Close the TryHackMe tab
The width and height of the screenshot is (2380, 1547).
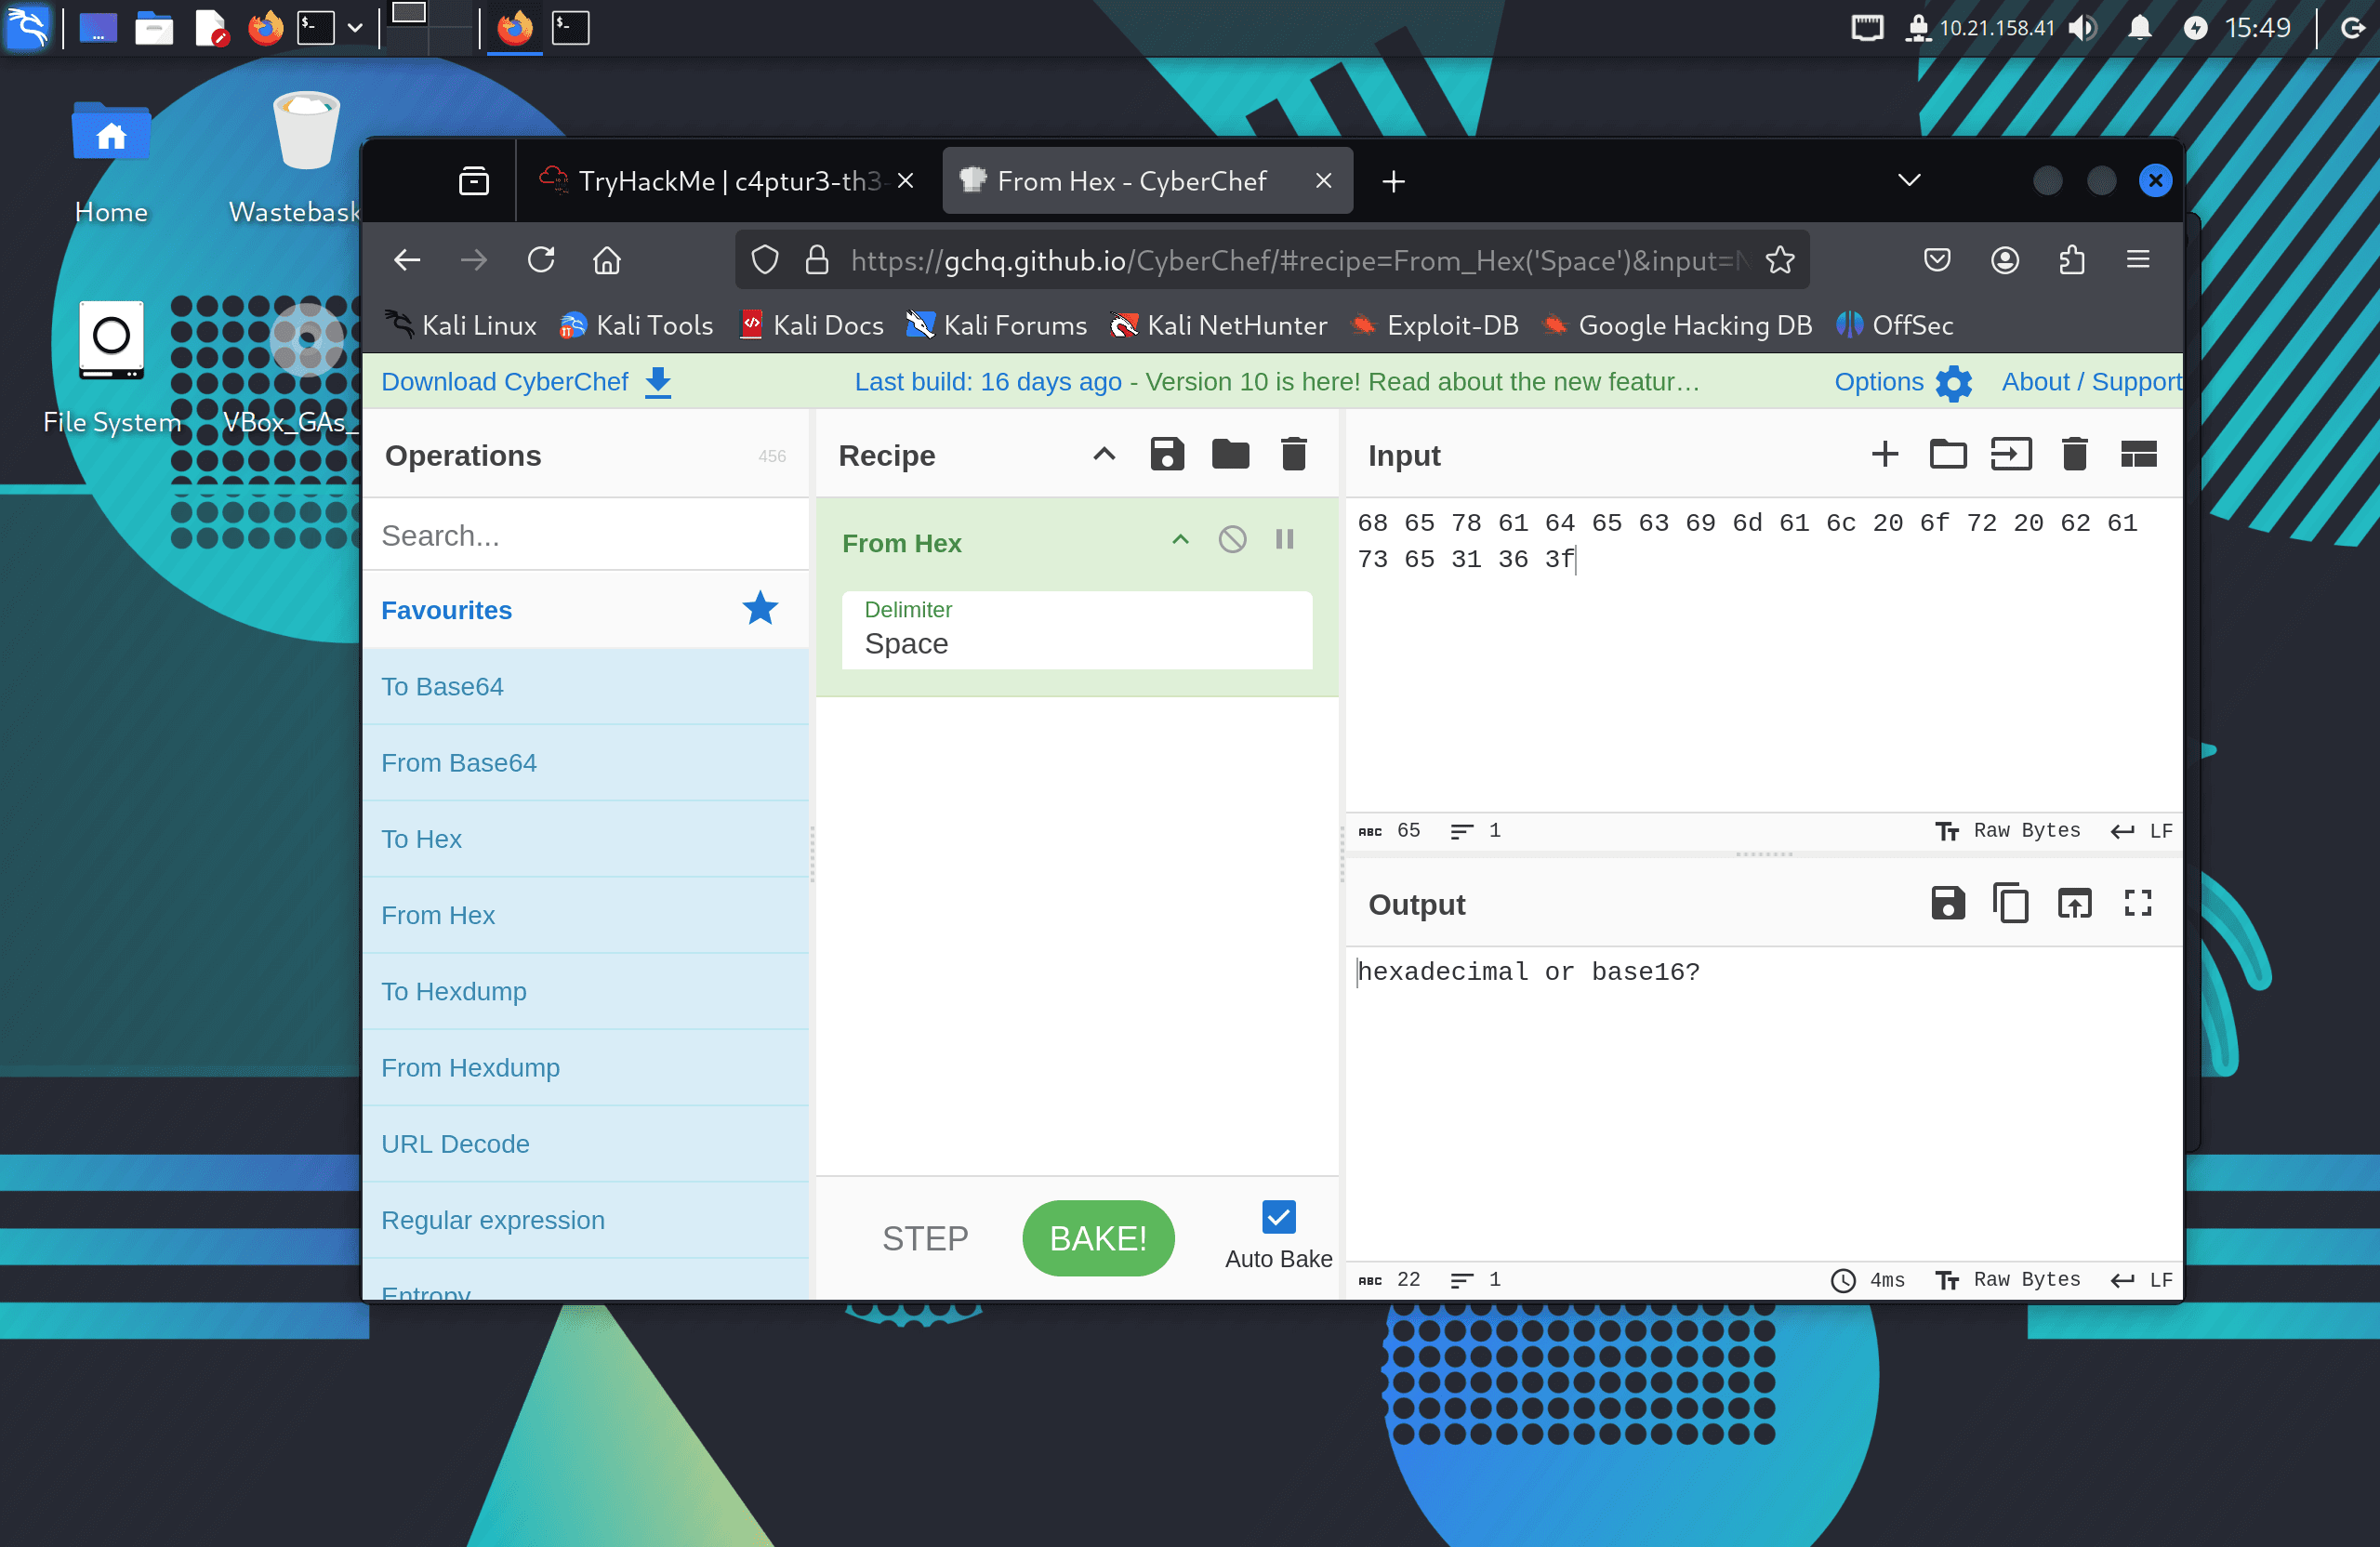[905, 181]
